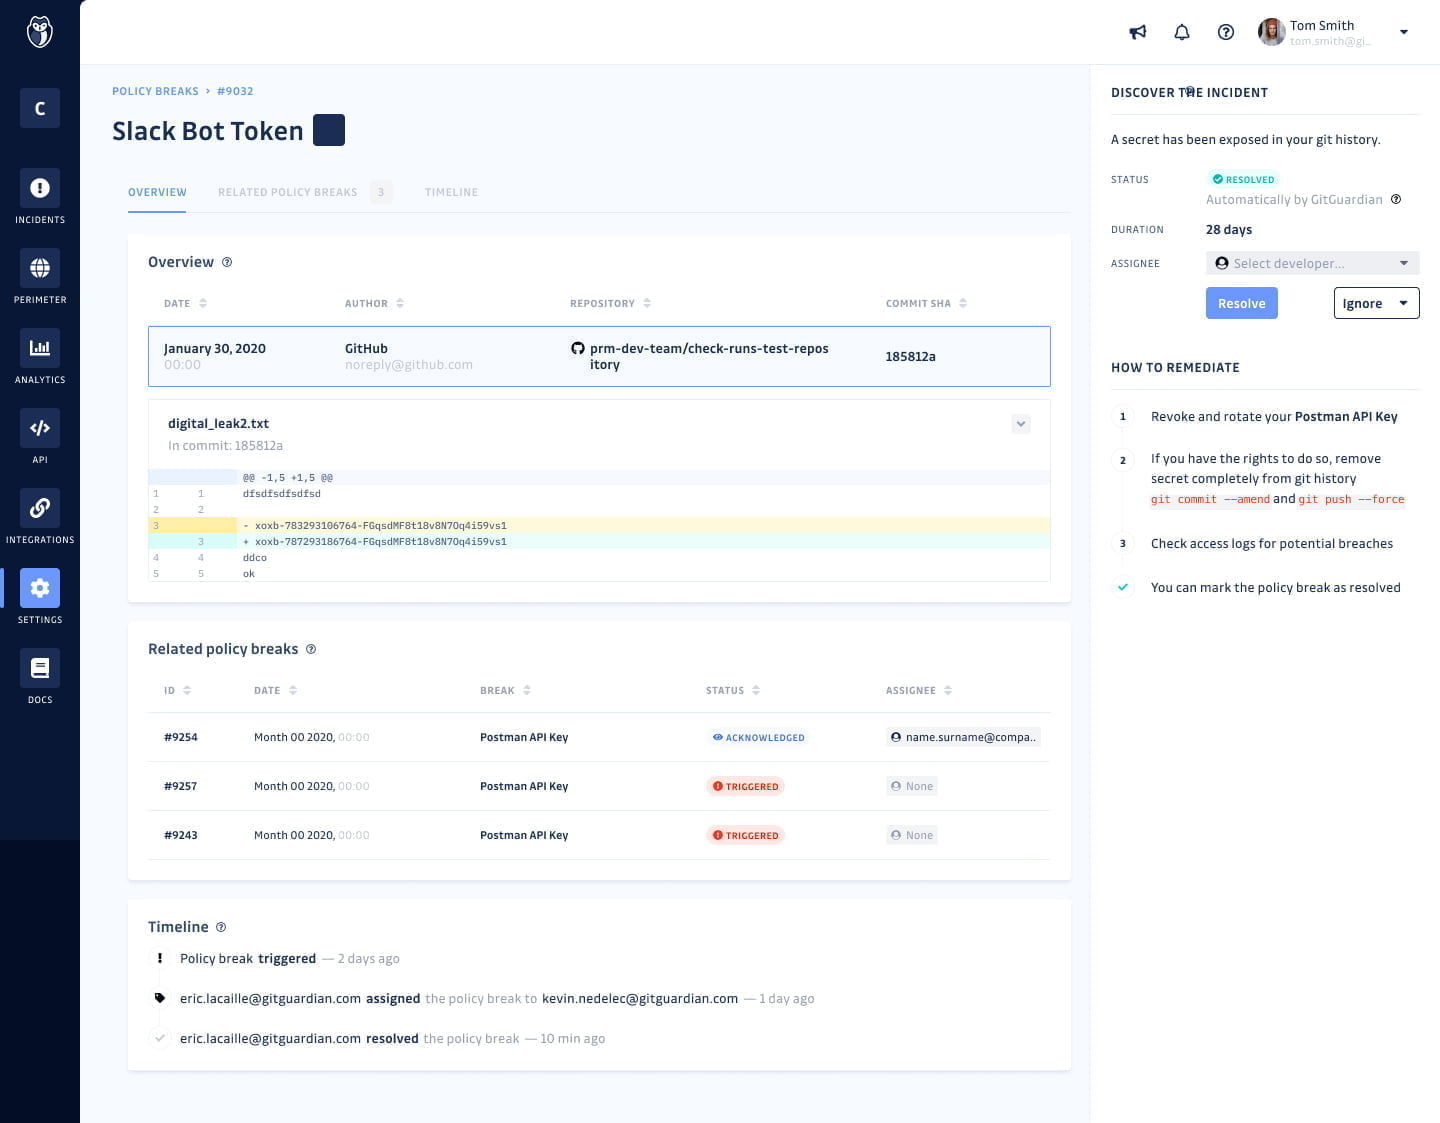Click the prm-dev-team/check-runs-test-repository name
The width and height of the screenshot is (1440, 1123).
click(709, 356)
